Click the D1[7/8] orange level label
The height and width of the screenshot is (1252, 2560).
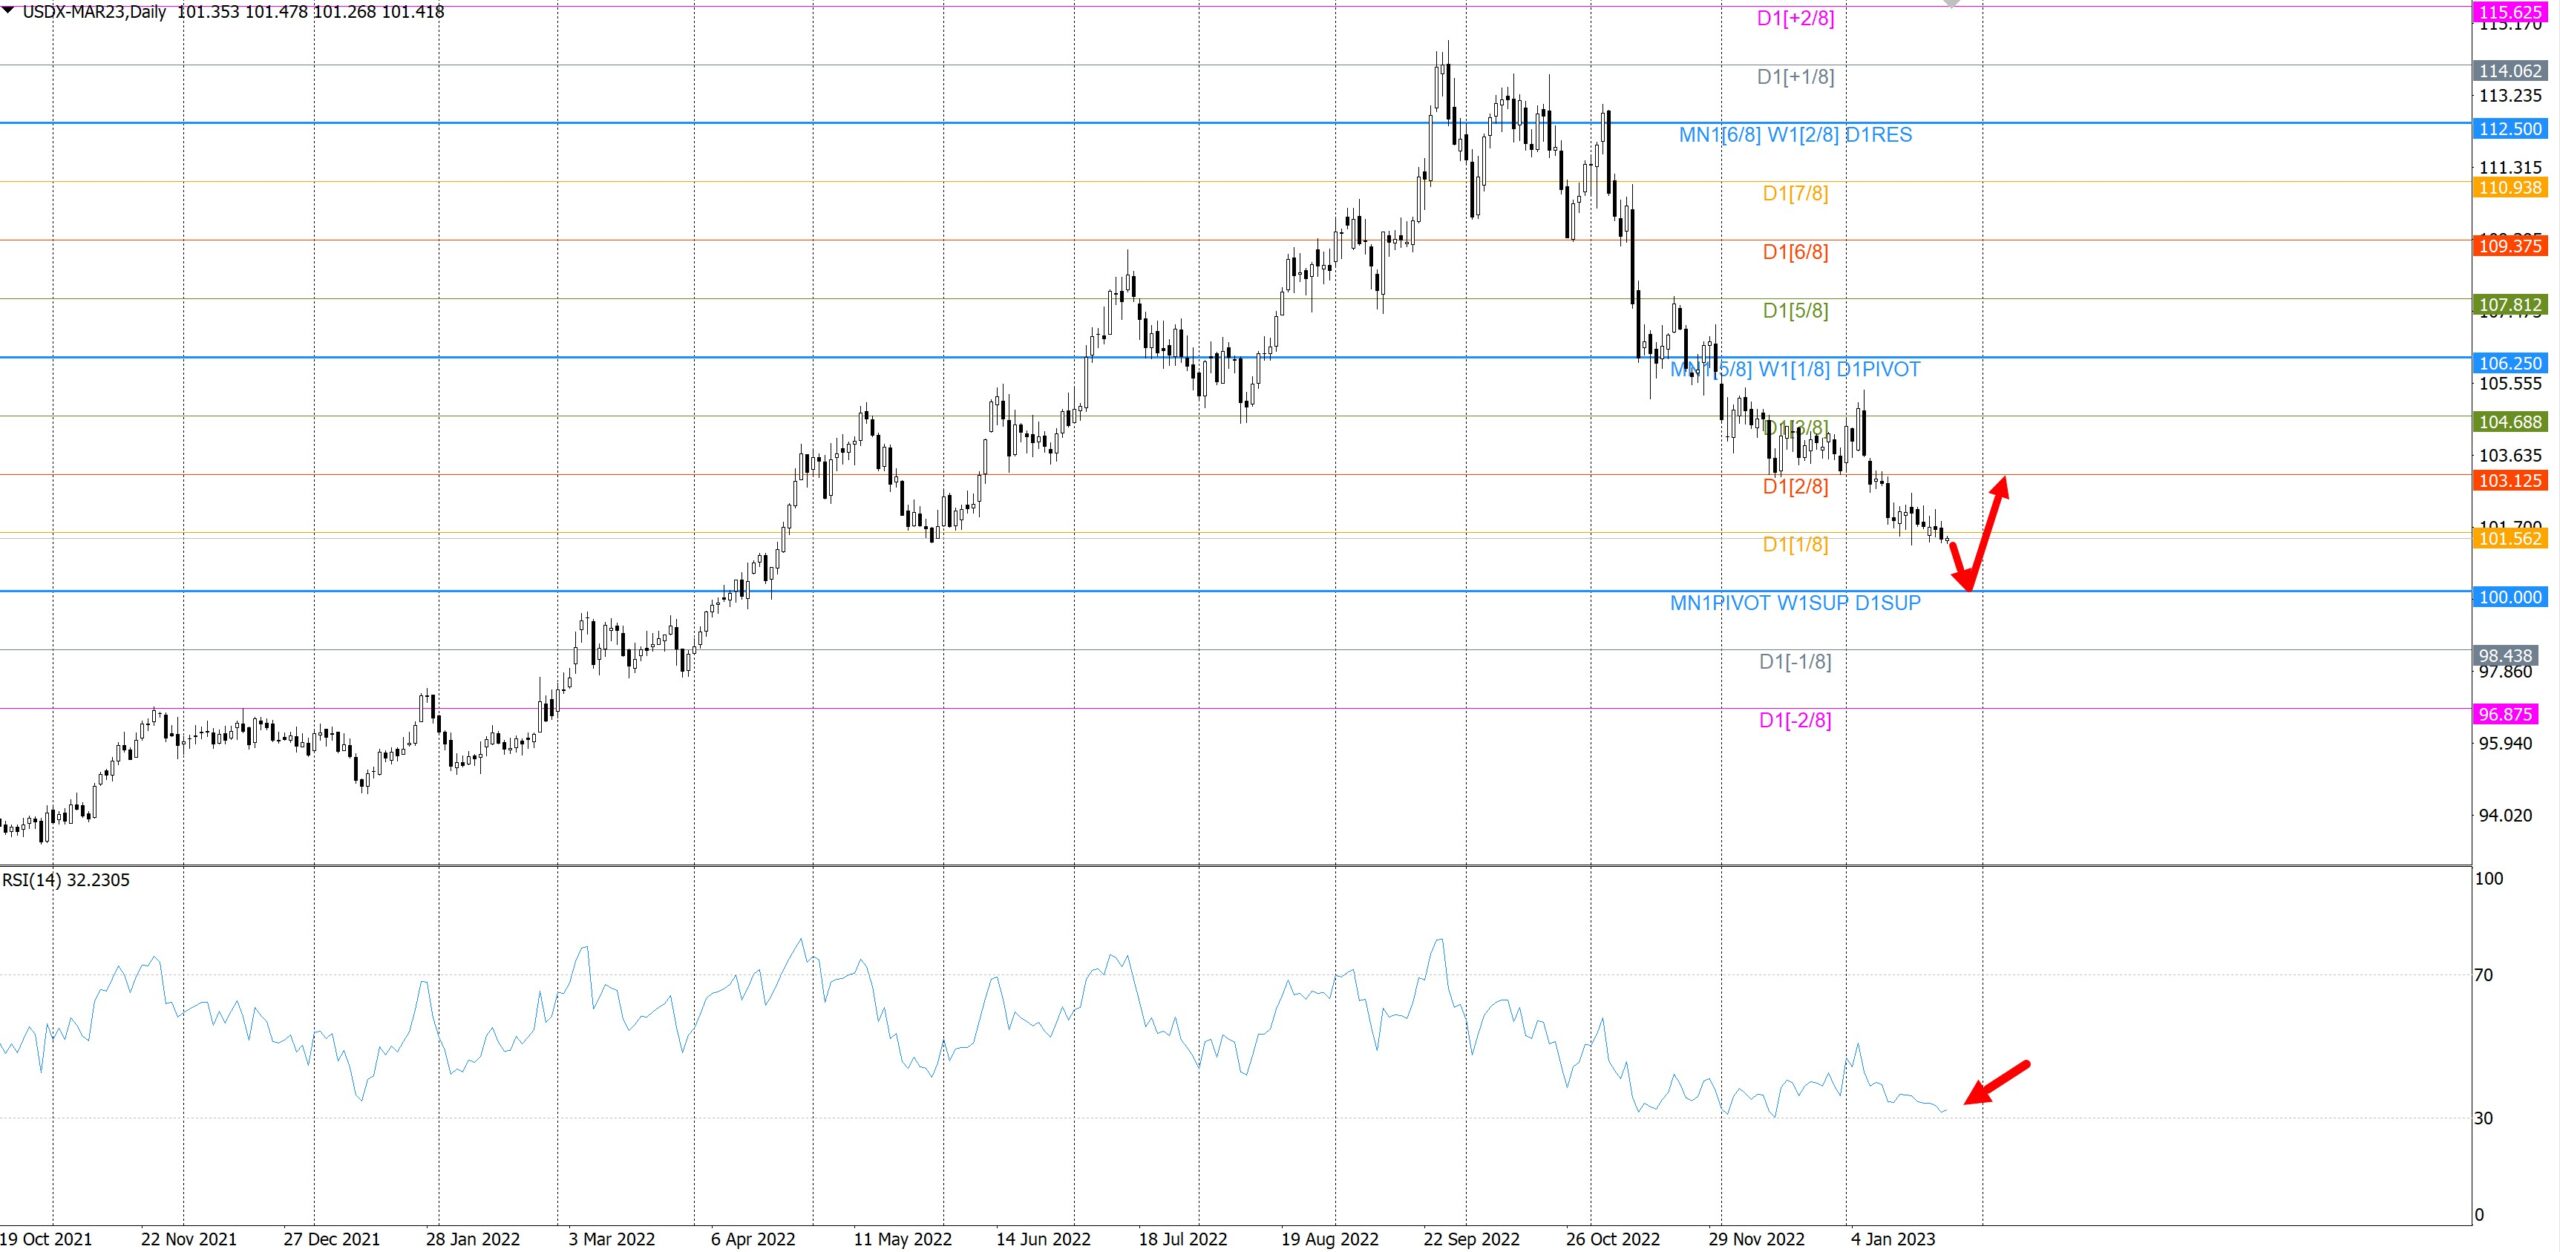pos(1795,194)
